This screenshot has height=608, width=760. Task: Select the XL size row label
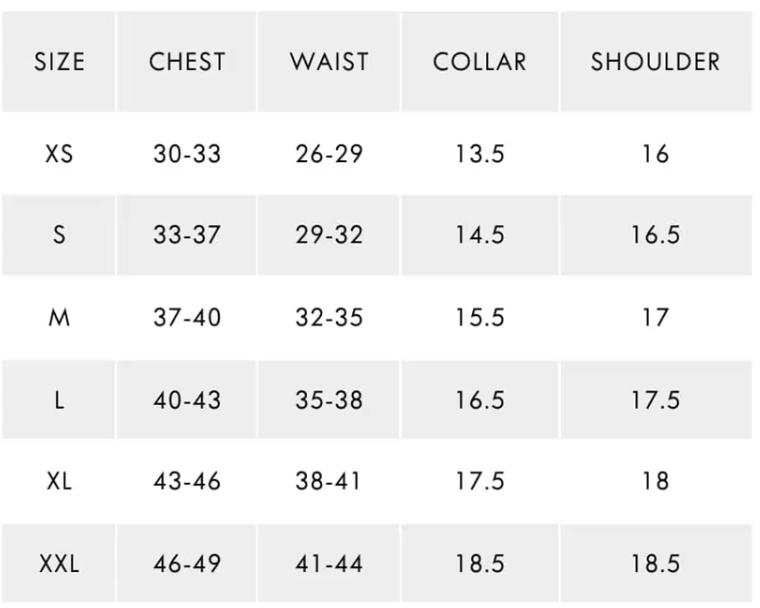pos(59,481)
